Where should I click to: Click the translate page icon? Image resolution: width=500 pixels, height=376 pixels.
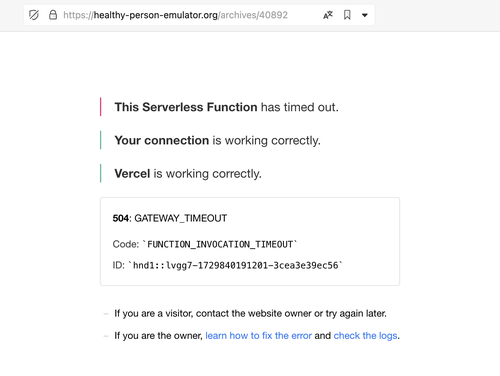[328, 15]
